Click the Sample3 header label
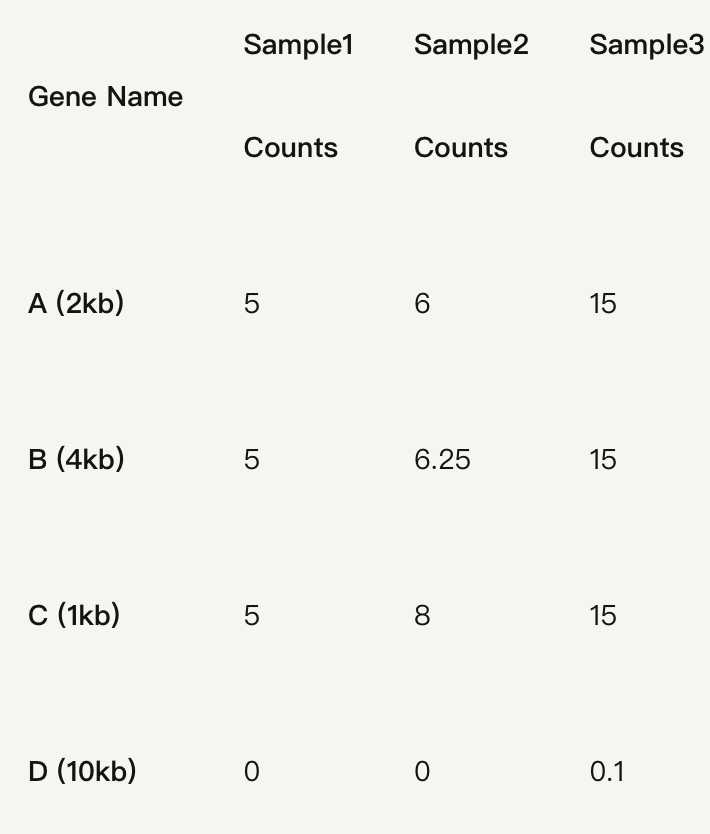Image resolution: width=710 pixels, height=834 pixels. tap(646, 45)
